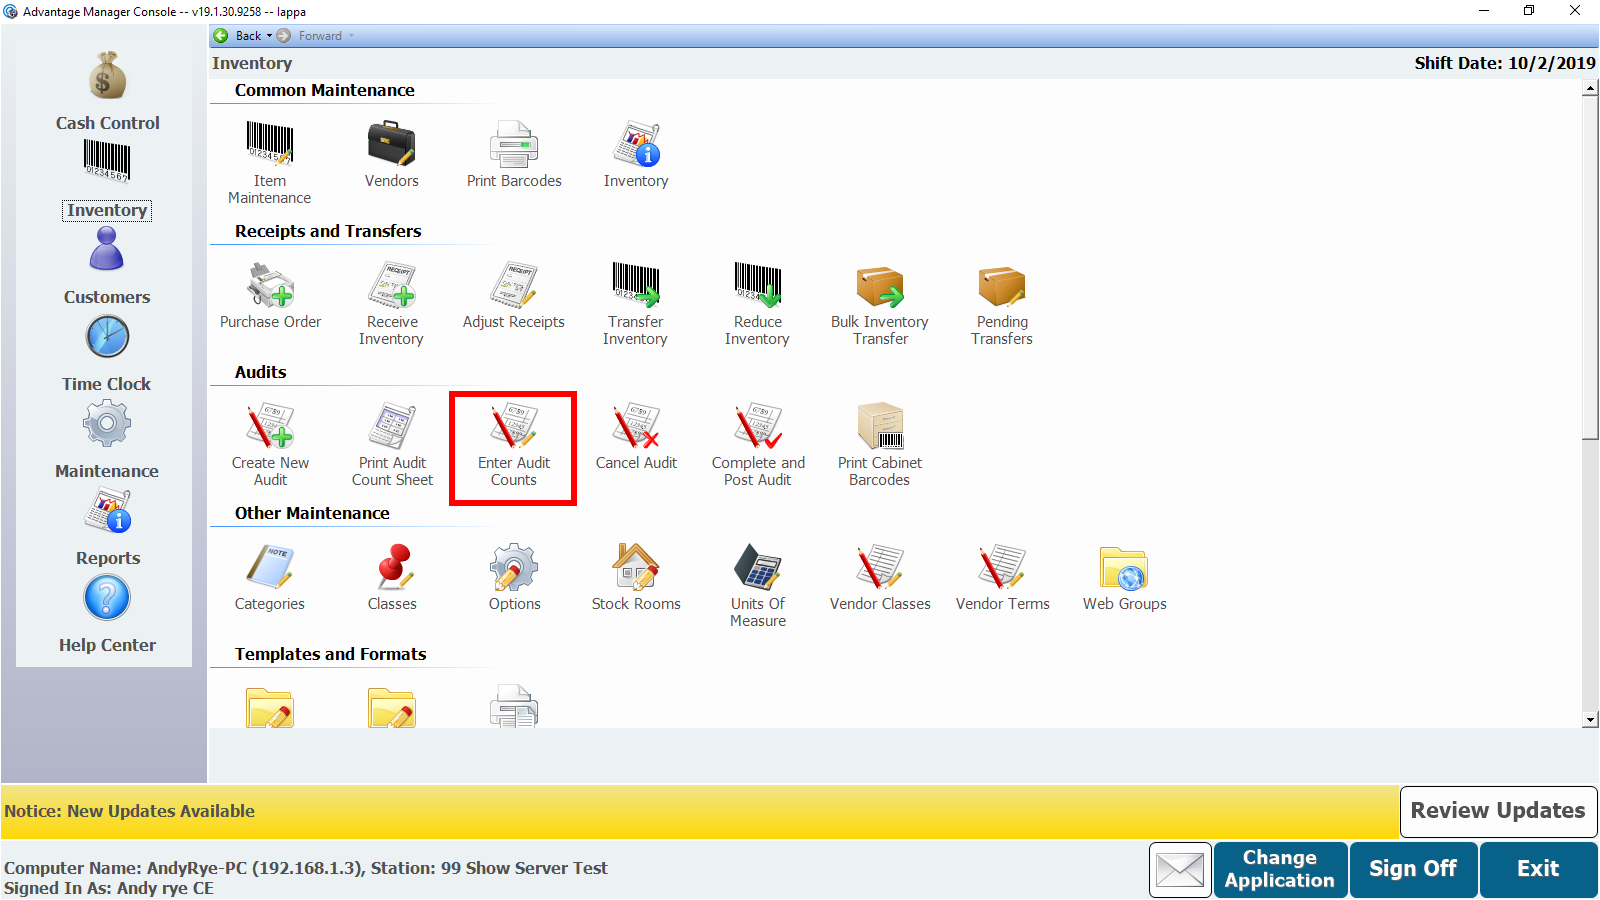Open Units Of Measure calculator icon

(758, 568)
